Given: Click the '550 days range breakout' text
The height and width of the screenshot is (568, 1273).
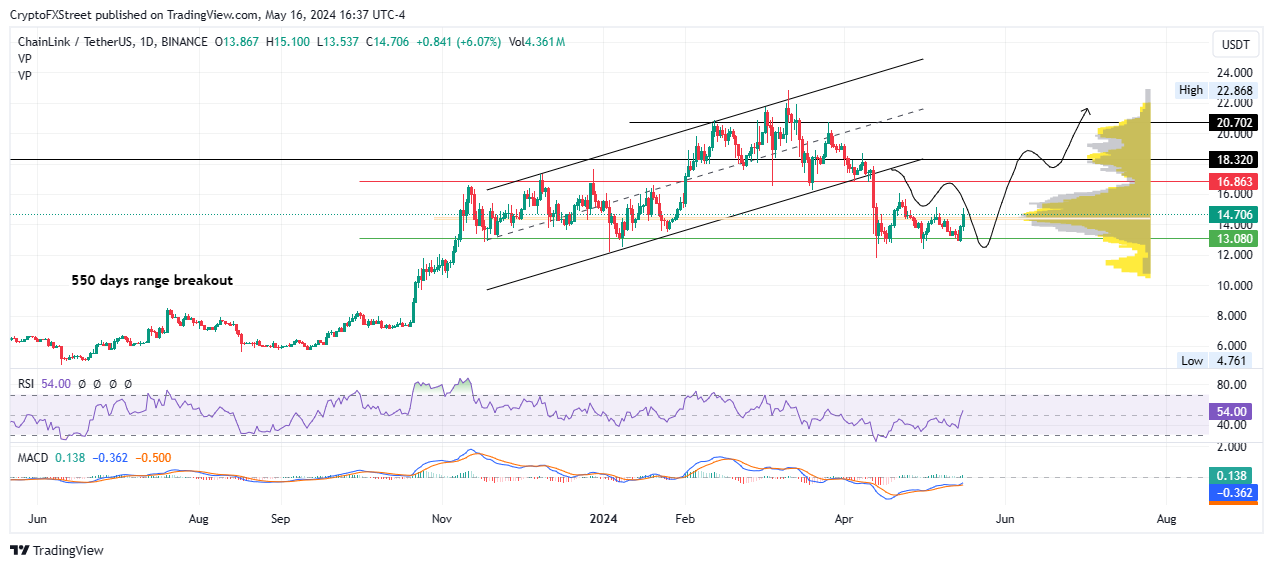Looking at the screenshot, I should pos(152,281).
